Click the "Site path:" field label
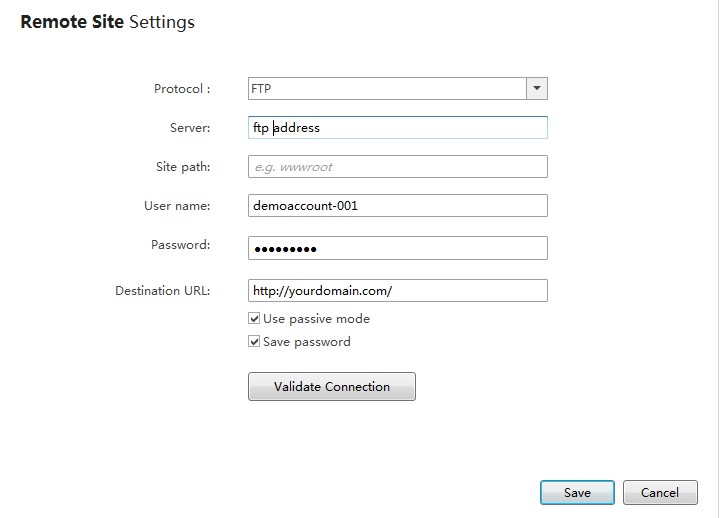This screenshot has height=518, width=719. (x=183, y=166)
